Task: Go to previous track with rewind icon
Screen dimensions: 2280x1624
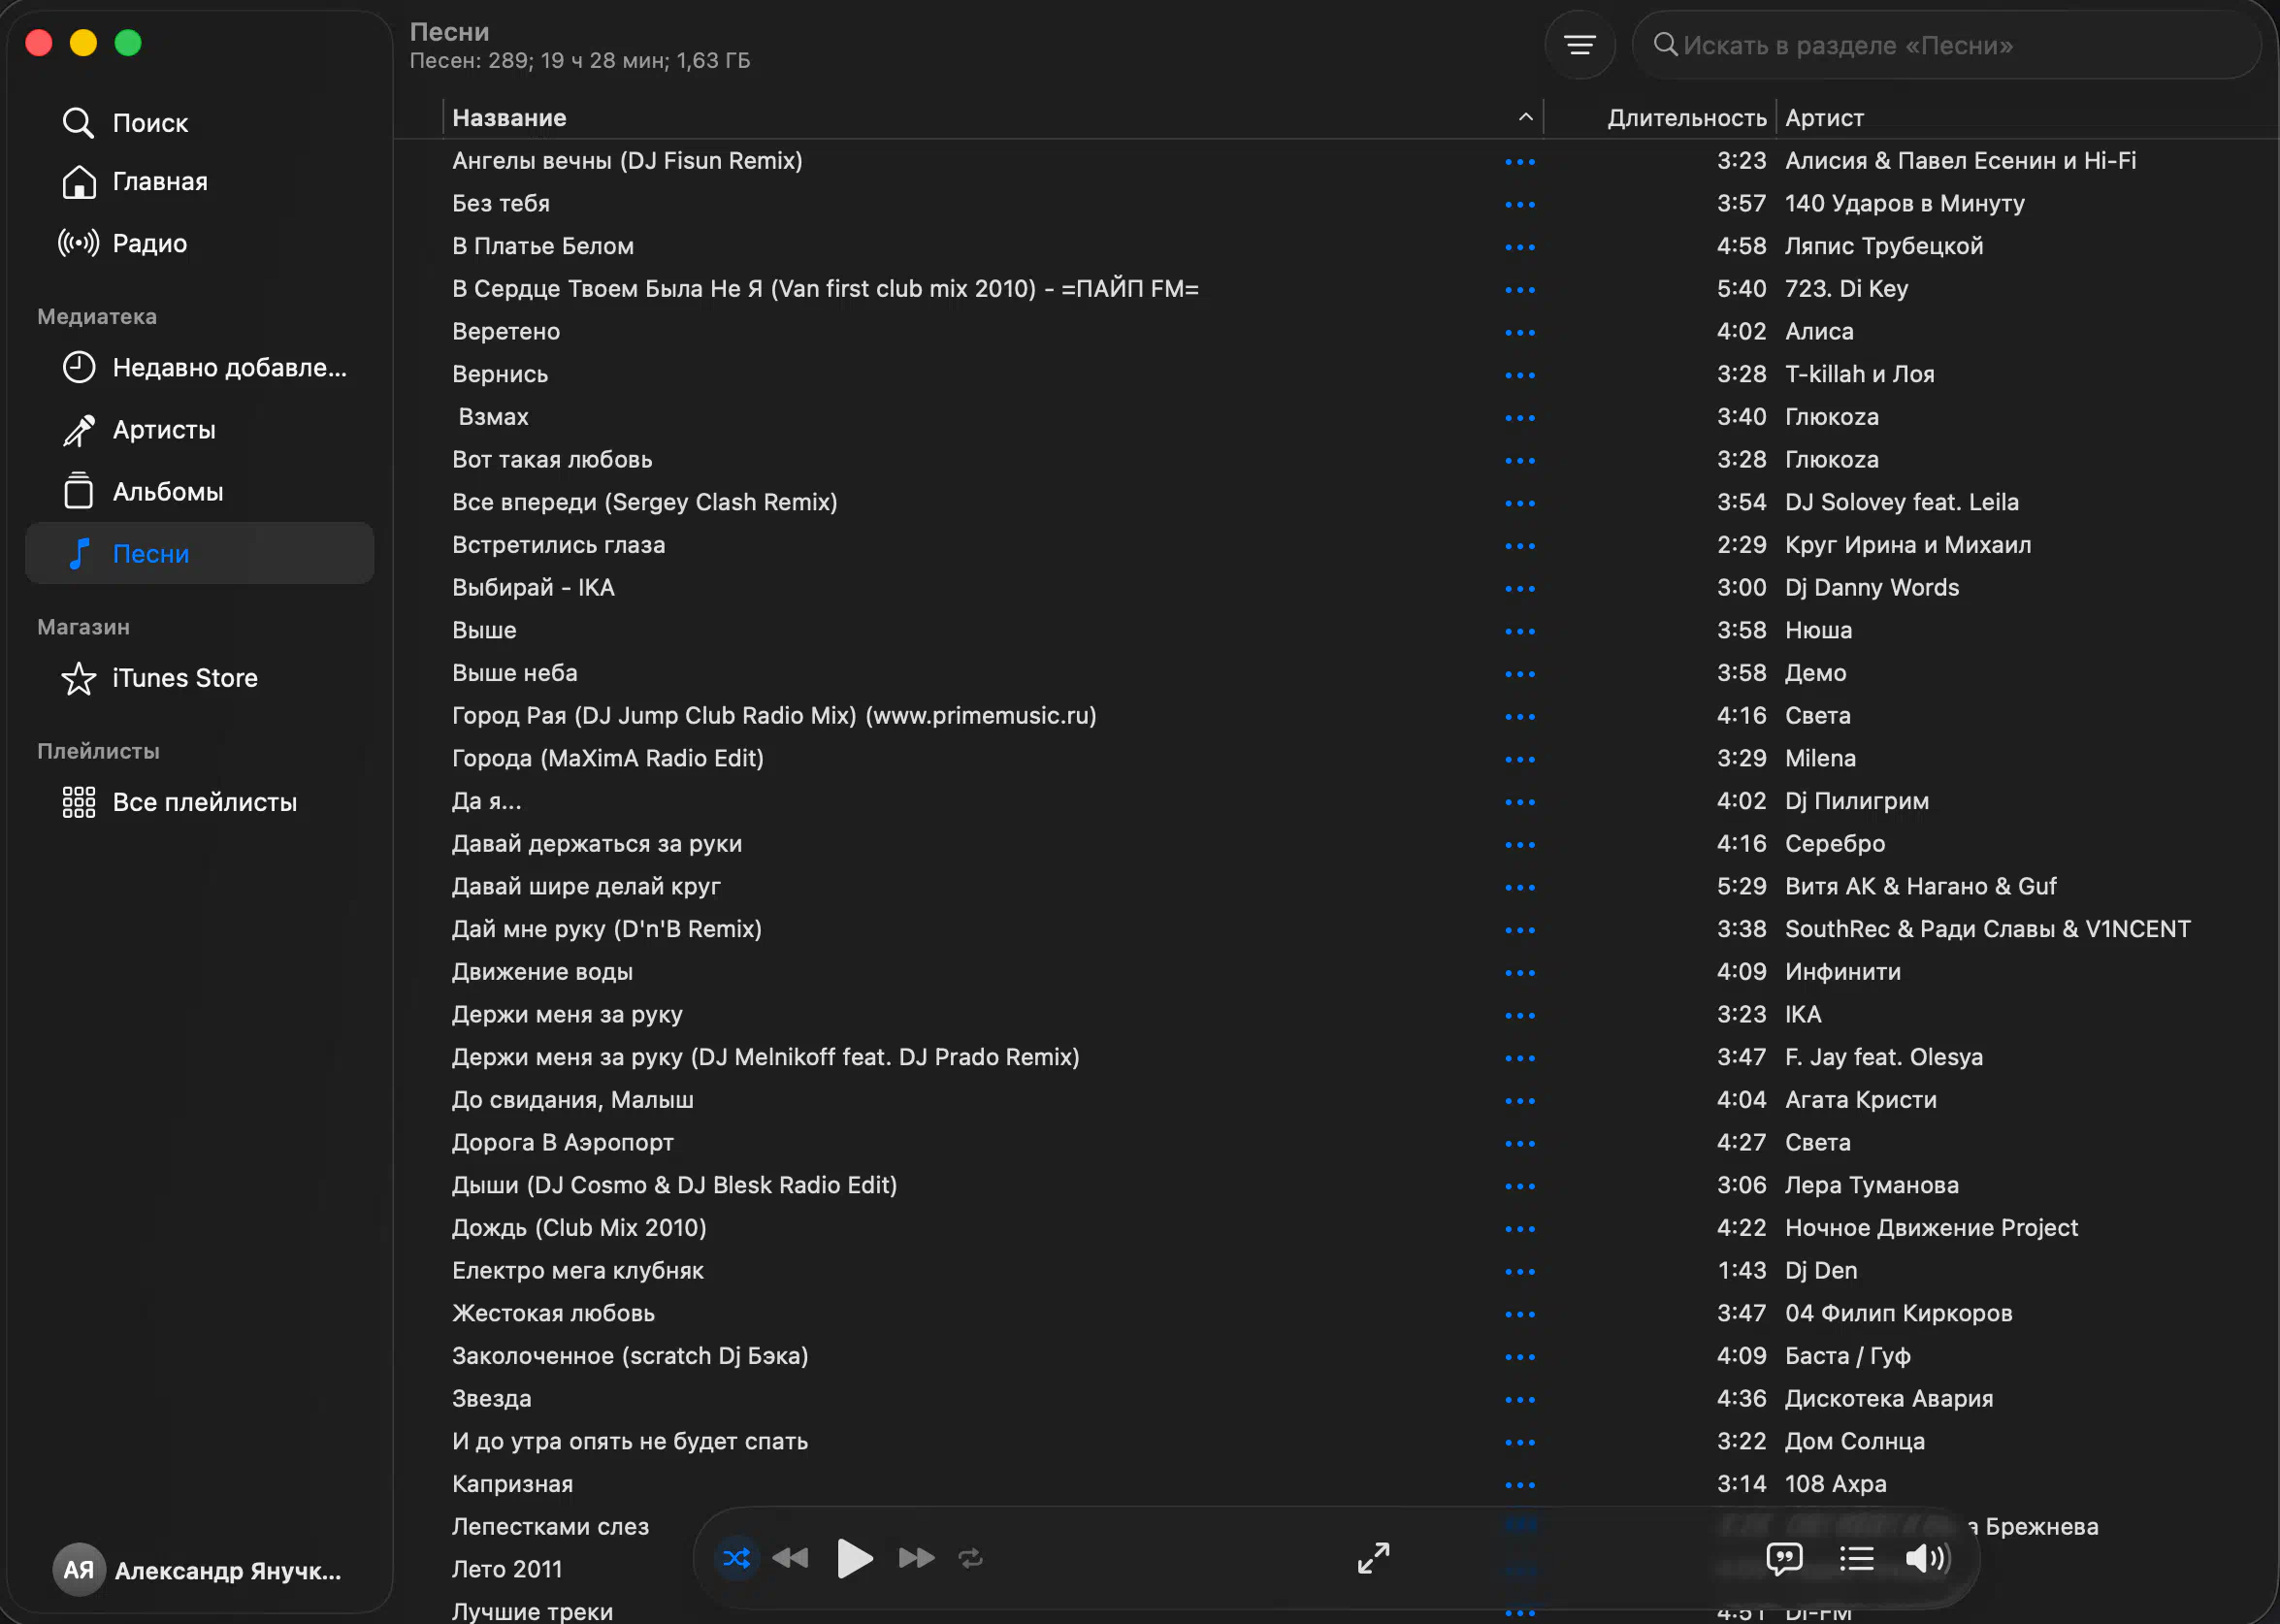Action: click(x=791, y=1558)
